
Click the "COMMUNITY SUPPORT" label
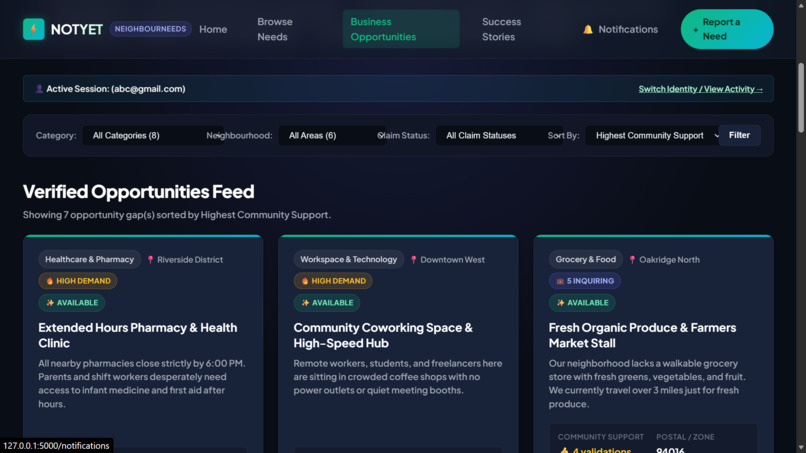pos(600,437)
